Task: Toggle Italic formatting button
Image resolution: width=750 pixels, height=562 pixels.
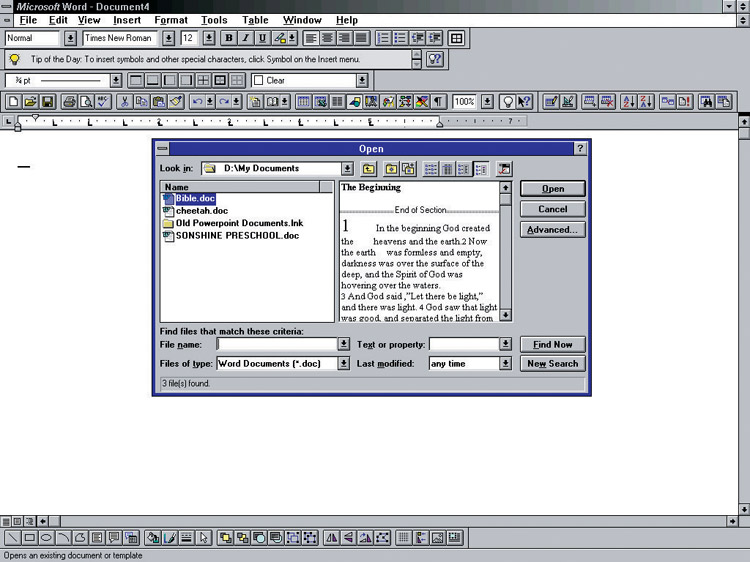Action: (x=245, y=38)
